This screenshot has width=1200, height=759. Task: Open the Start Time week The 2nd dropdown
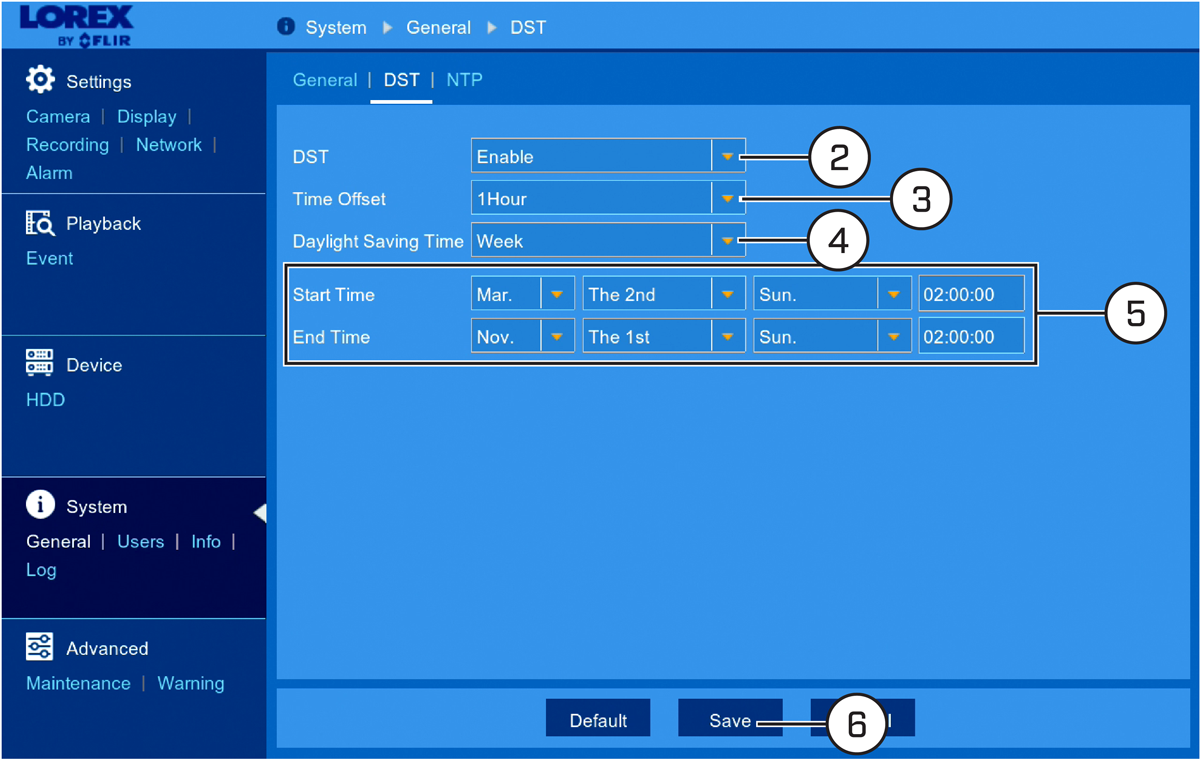click(x=664, y=295)
